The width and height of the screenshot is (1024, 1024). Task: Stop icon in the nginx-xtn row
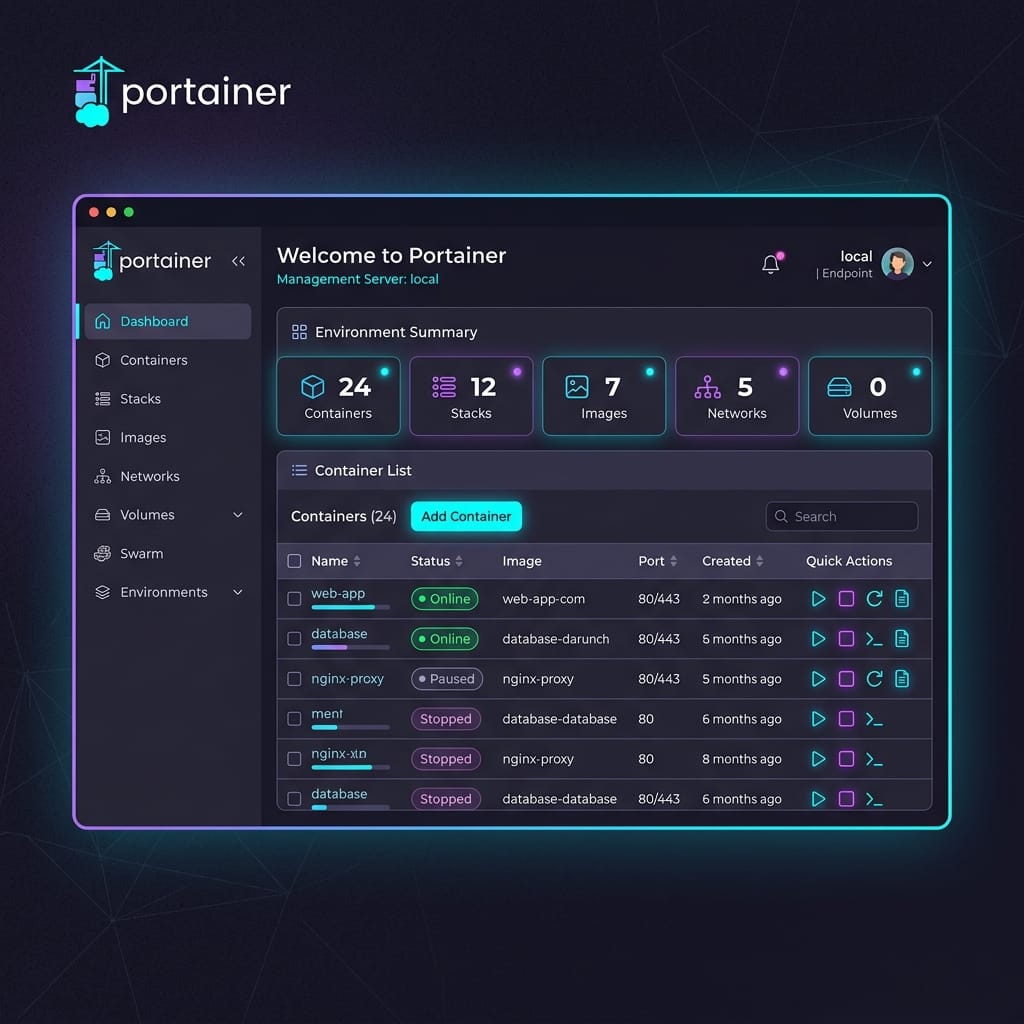(x=846, y=759)
